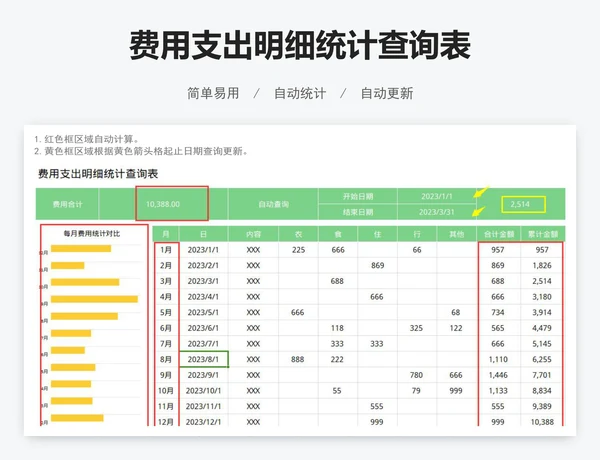The image size is (600, 460).
Task: Click the 734 total in the May row
Action: click(x=497, y=312)
